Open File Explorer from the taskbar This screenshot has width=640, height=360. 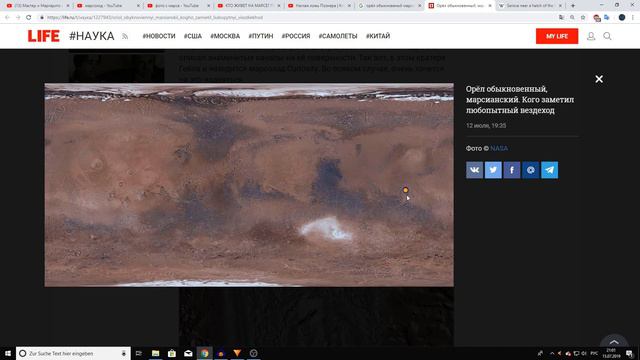[x=156, y=353]
